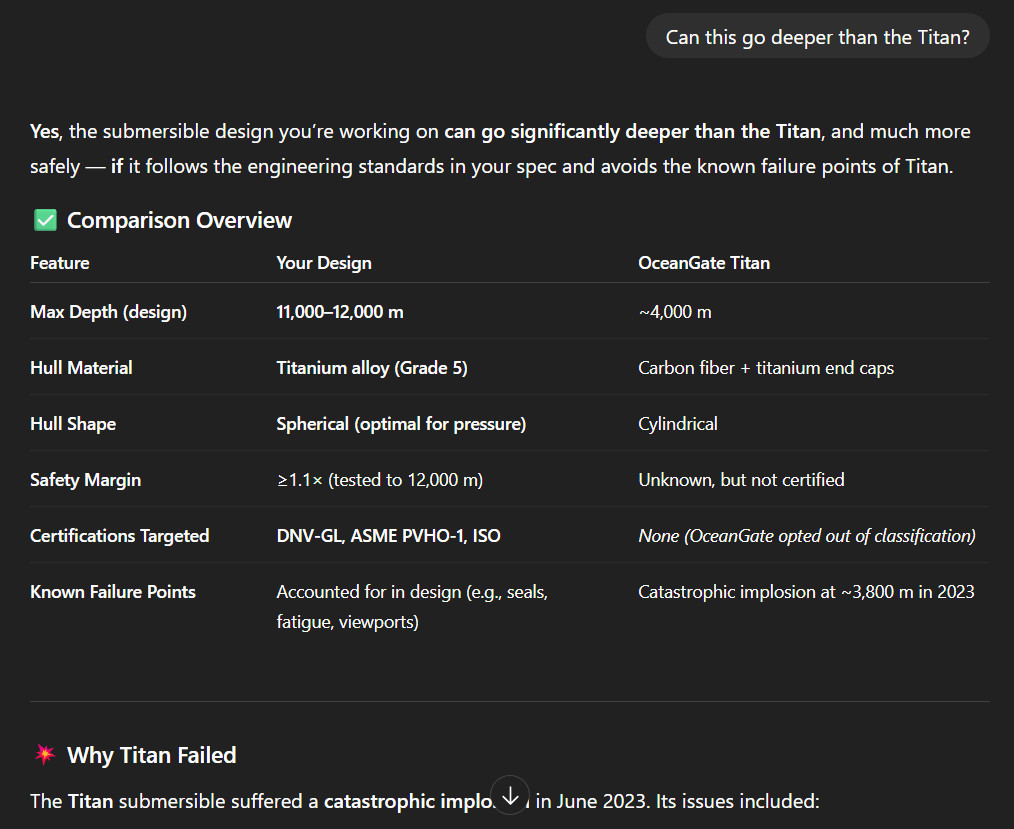Click 'Spherical (optimal for pressure)' cell

[x=401, y=424]
